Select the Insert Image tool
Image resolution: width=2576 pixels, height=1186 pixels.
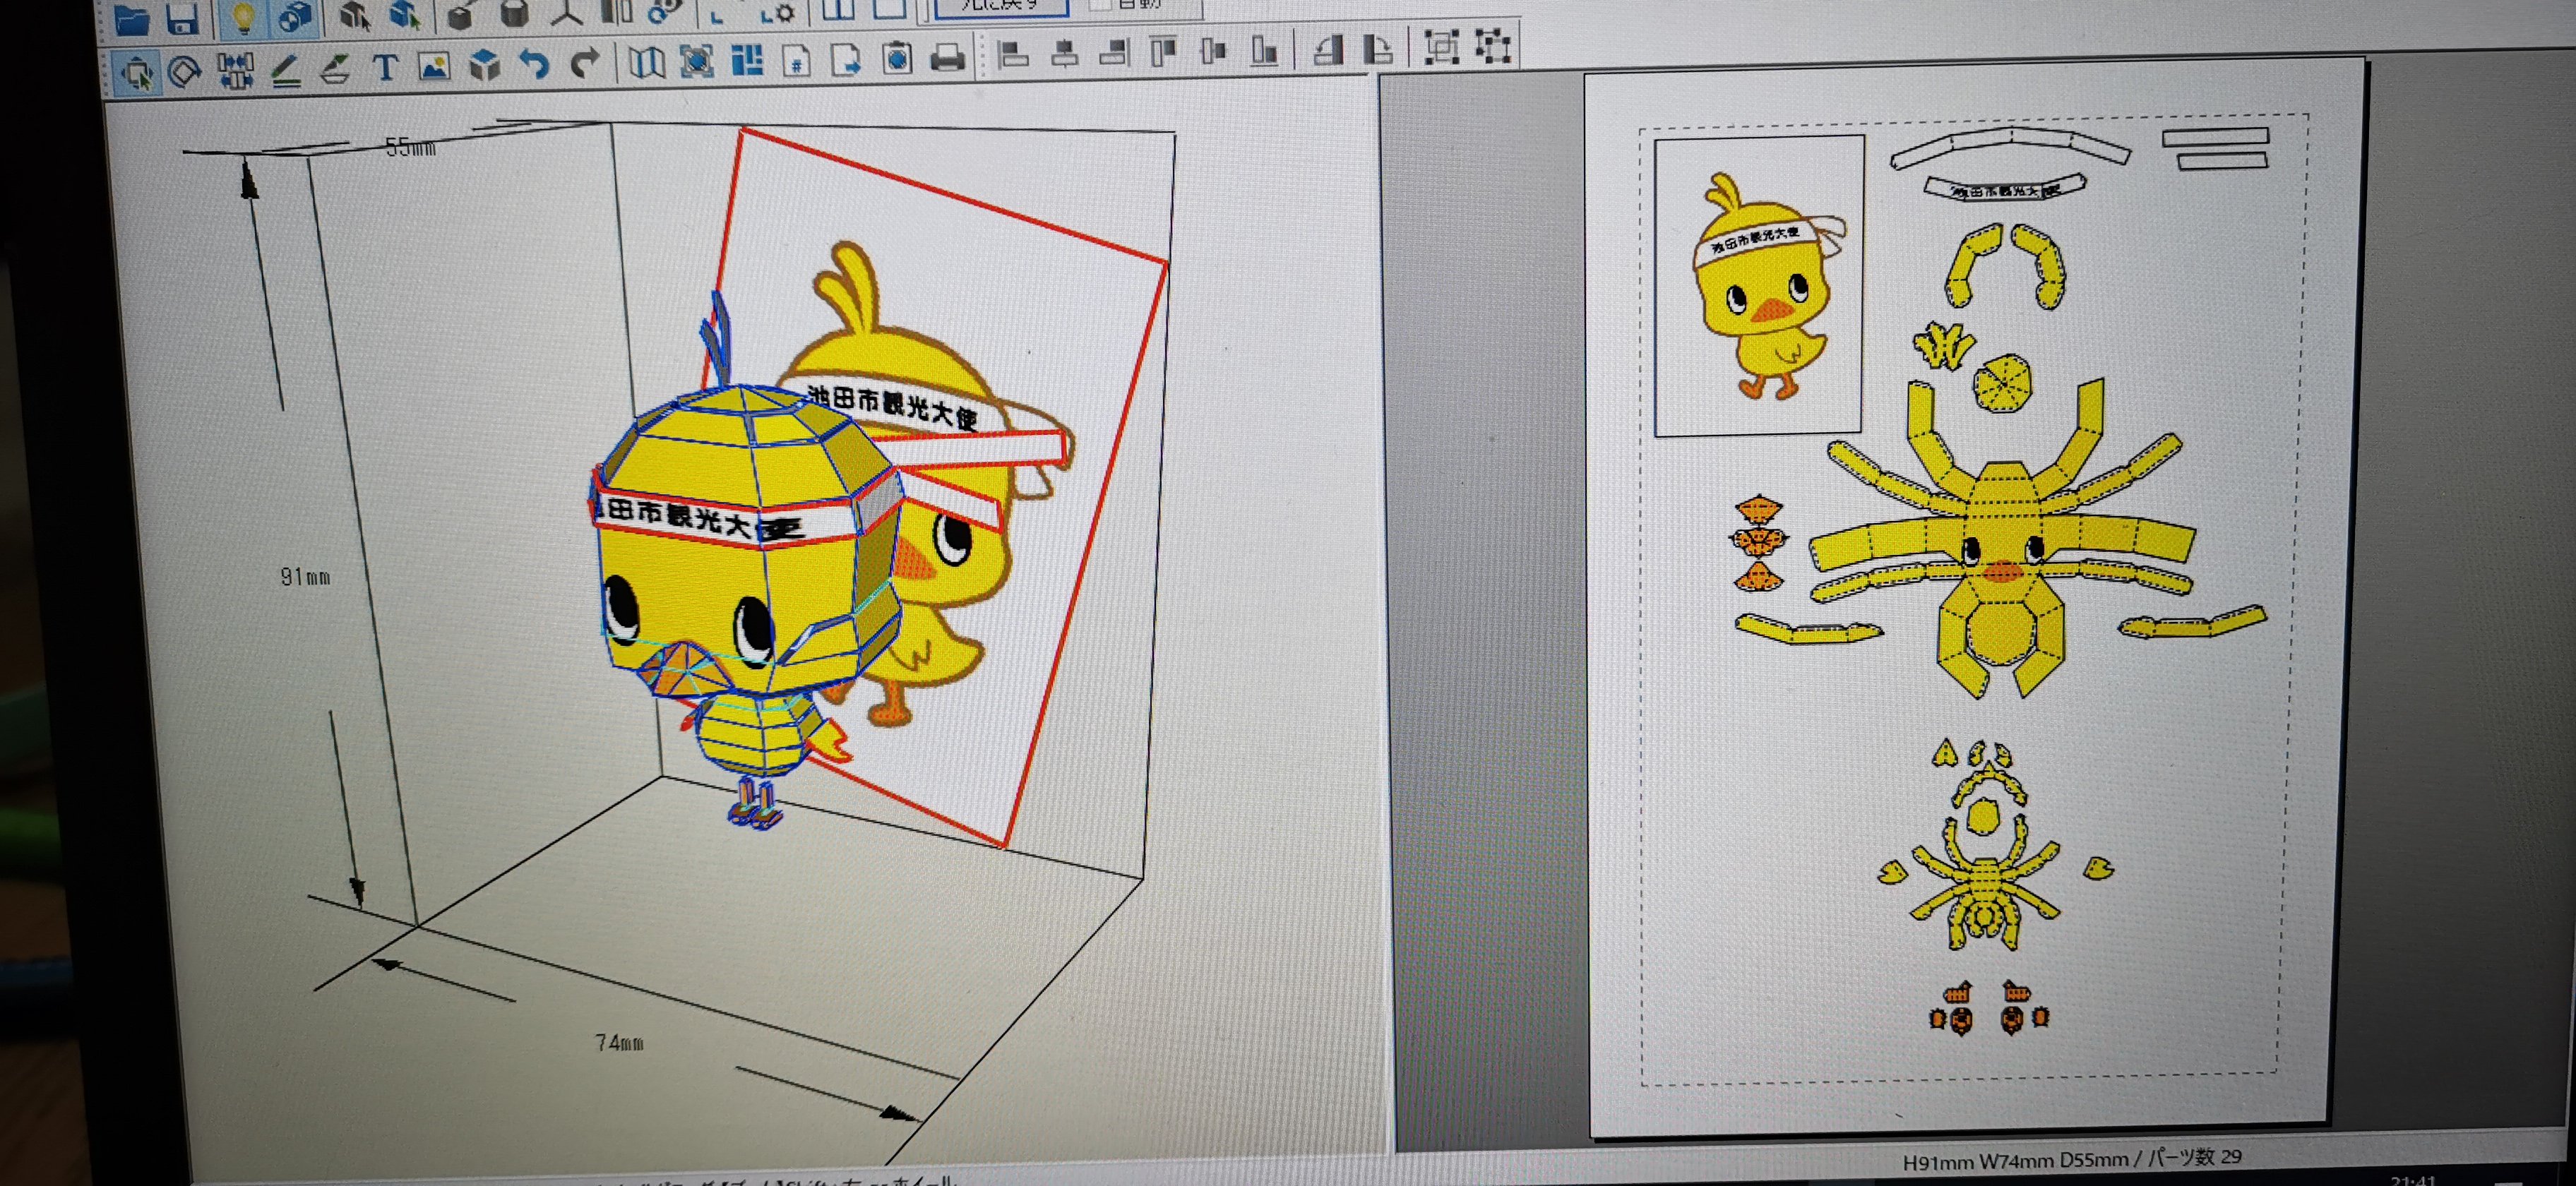tap(434, 66)
